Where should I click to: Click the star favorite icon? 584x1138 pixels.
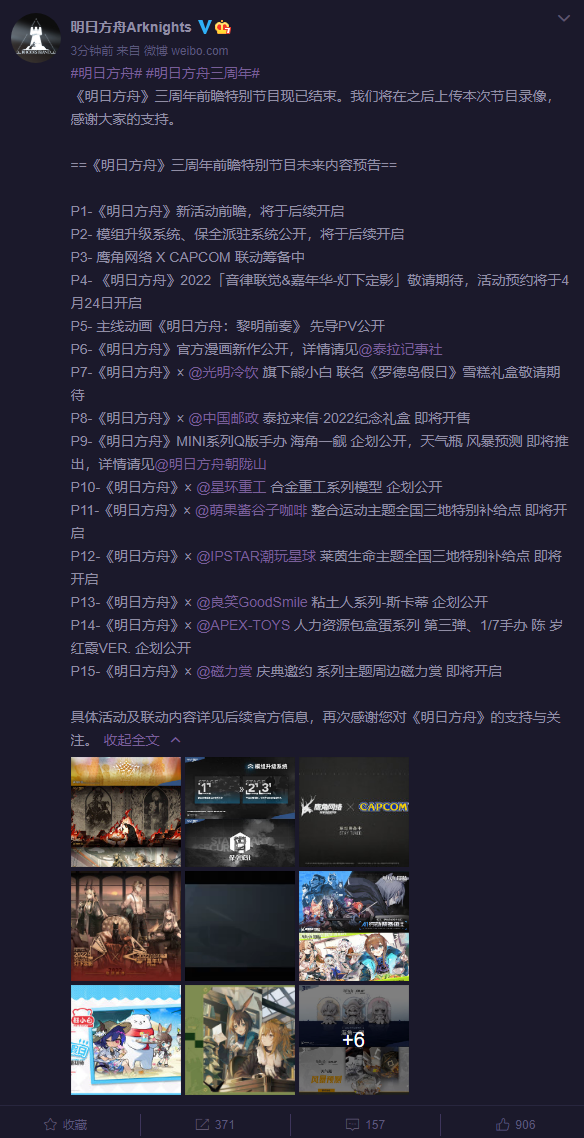[x=50, y=1124]
